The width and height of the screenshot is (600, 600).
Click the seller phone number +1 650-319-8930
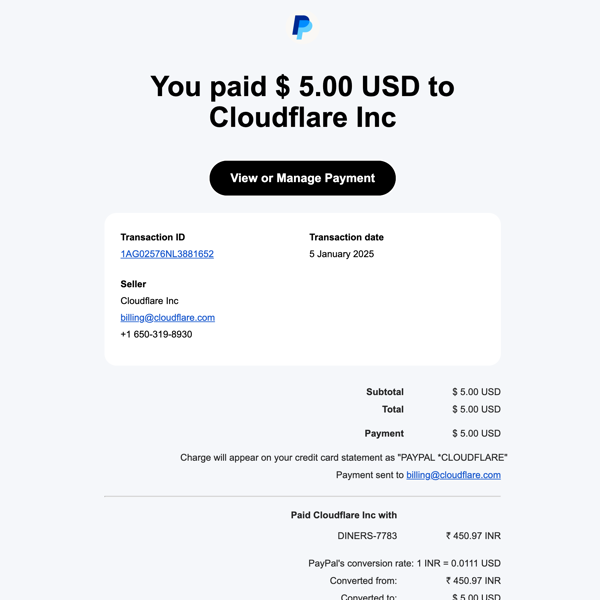tap(156, 334)
